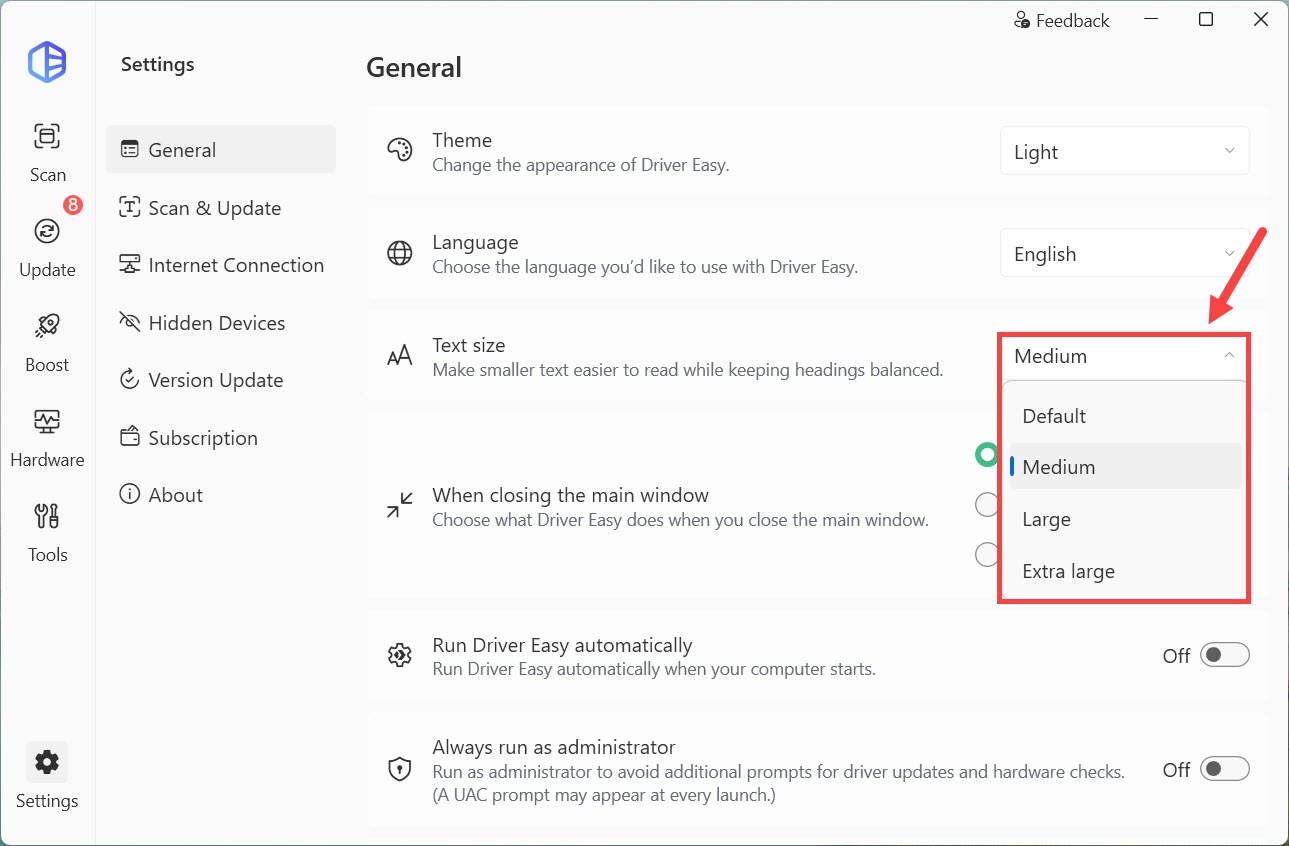Choose Medium text size option
1289x846 pixels.
[1125, 467]
